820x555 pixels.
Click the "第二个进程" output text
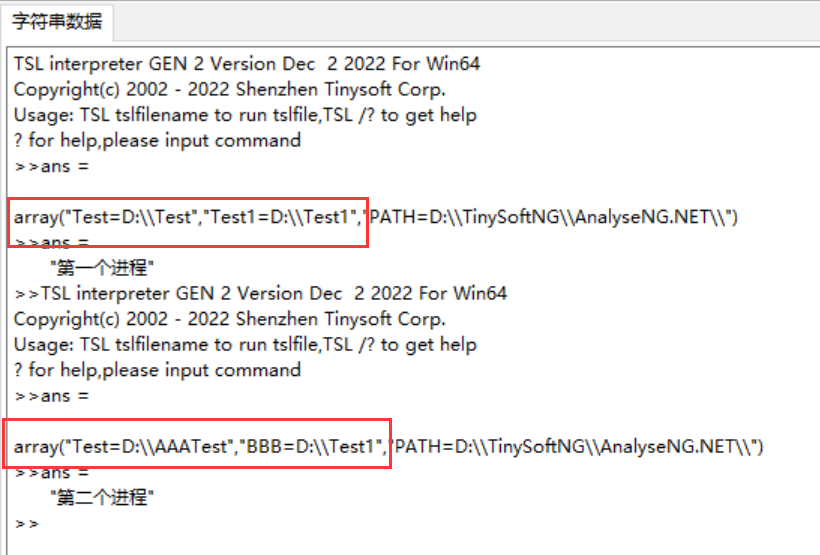click(x=103, y=497)
